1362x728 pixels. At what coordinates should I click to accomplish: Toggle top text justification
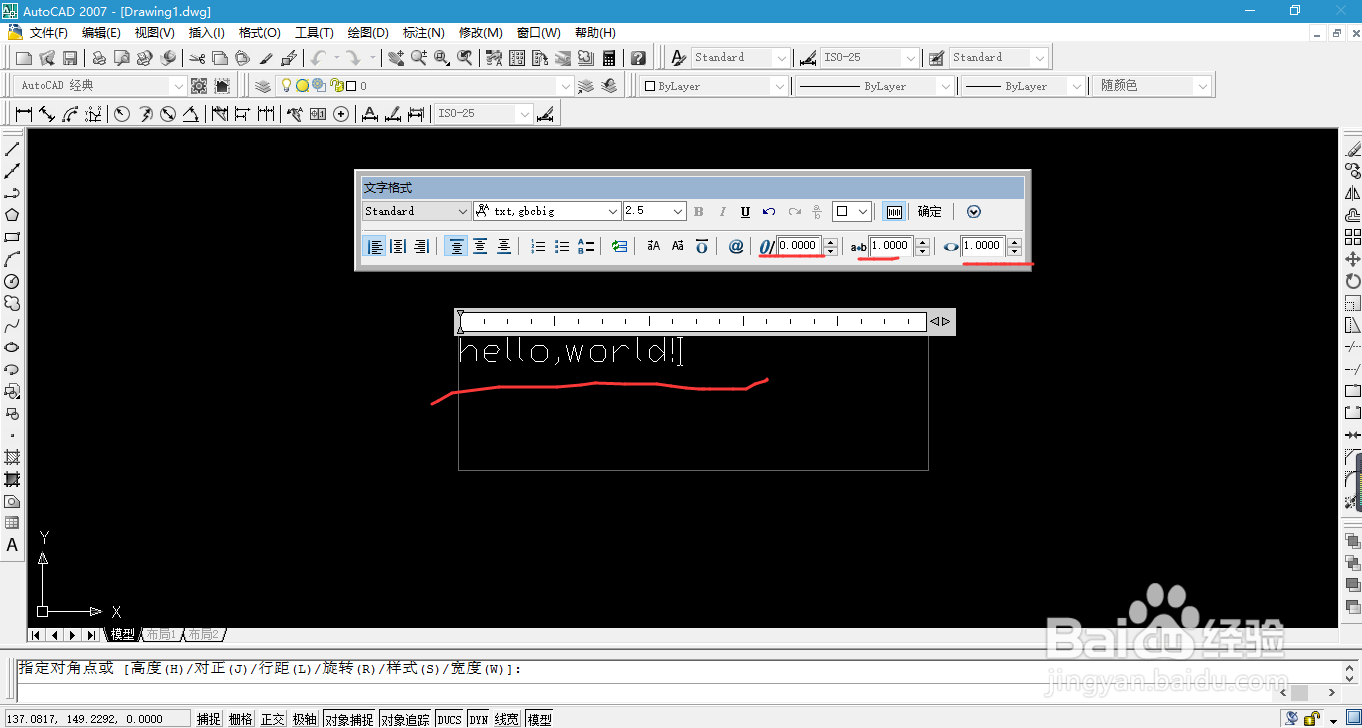(456, 246)
